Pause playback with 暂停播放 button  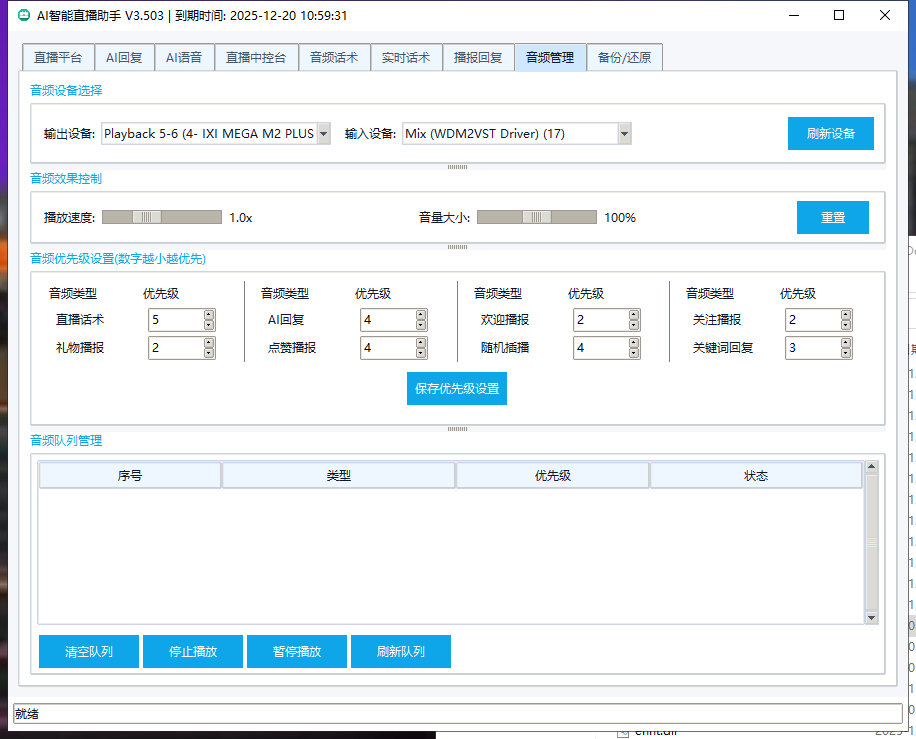point(297,651)
